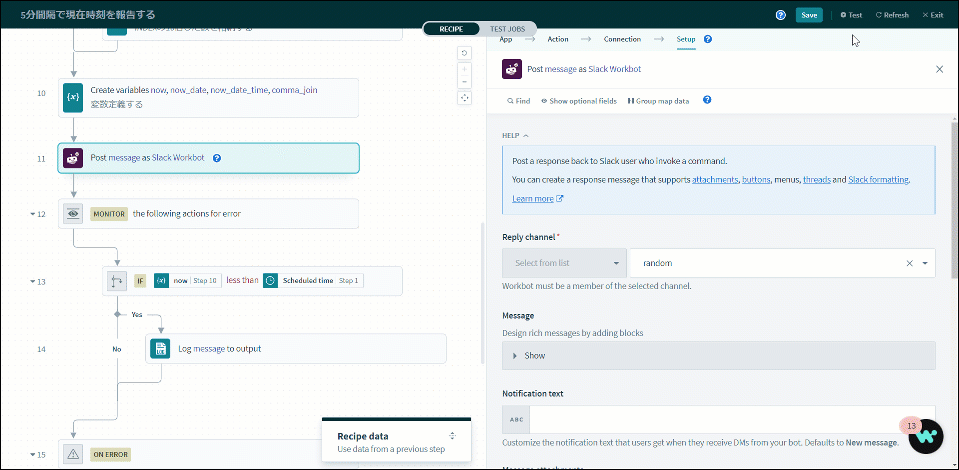Expand the Recipe data panel

(x=453, y=436)
